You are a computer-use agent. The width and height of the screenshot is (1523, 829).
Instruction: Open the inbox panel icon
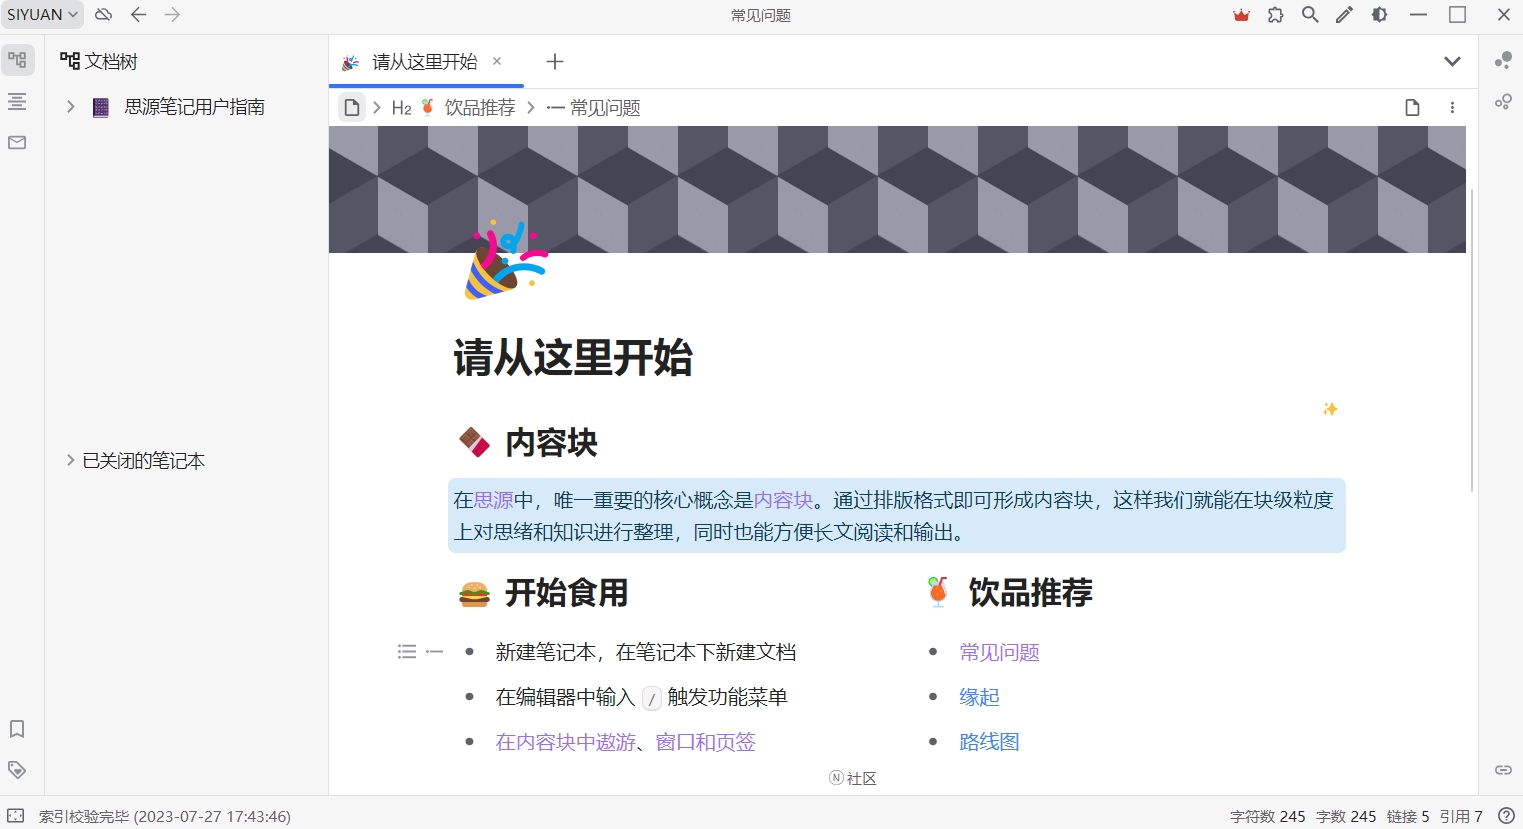[x=17, y=142]
